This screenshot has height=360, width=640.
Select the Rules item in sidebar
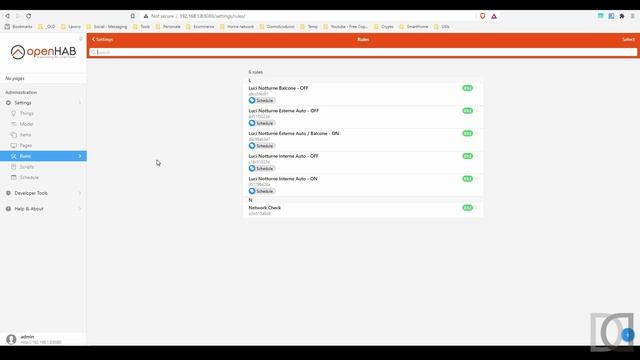43,156
